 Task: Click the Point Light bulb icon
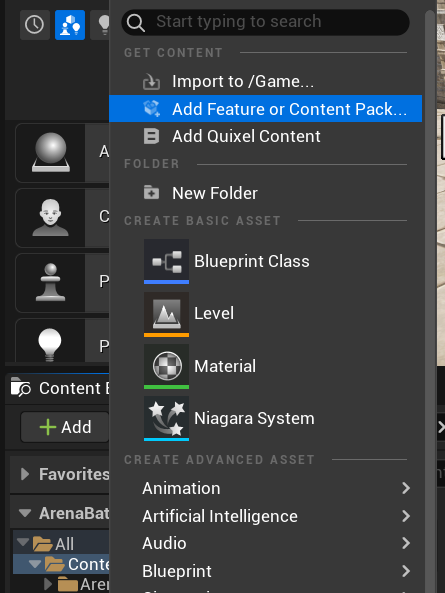click(x=50, y=345)
